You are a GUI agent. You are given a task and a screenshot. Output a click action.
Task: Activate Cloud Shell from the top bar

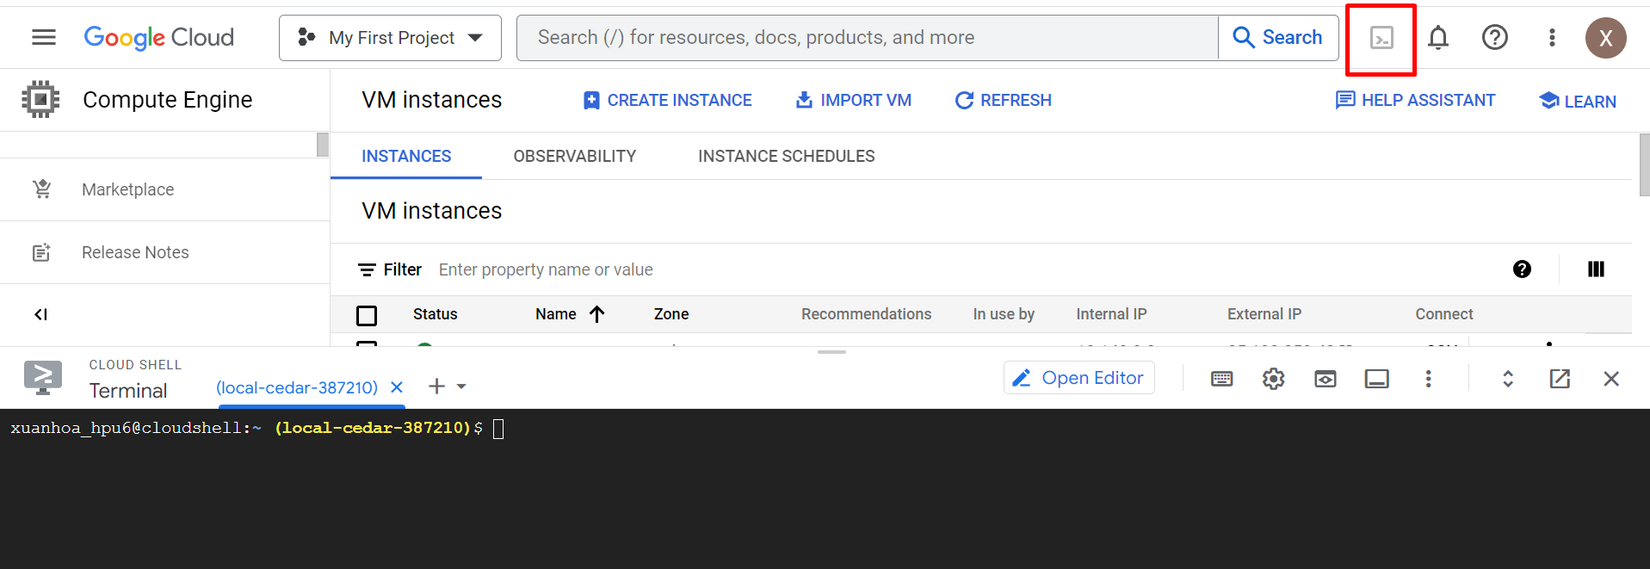point(1381,38)
